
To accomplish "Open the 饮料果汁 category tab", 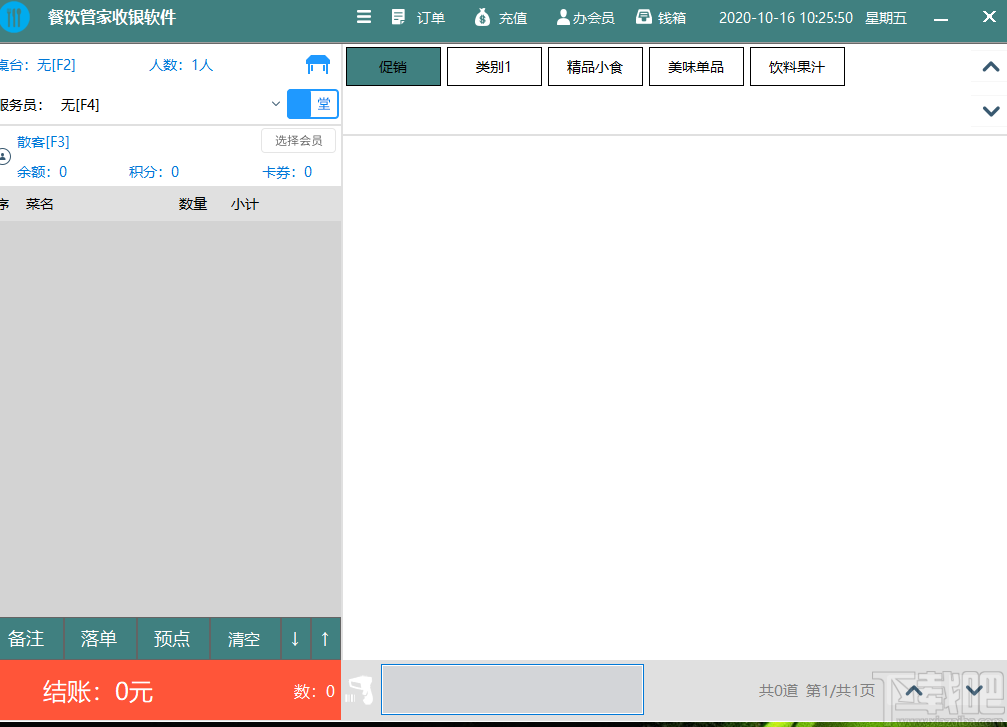I will [x=797, y=66].
